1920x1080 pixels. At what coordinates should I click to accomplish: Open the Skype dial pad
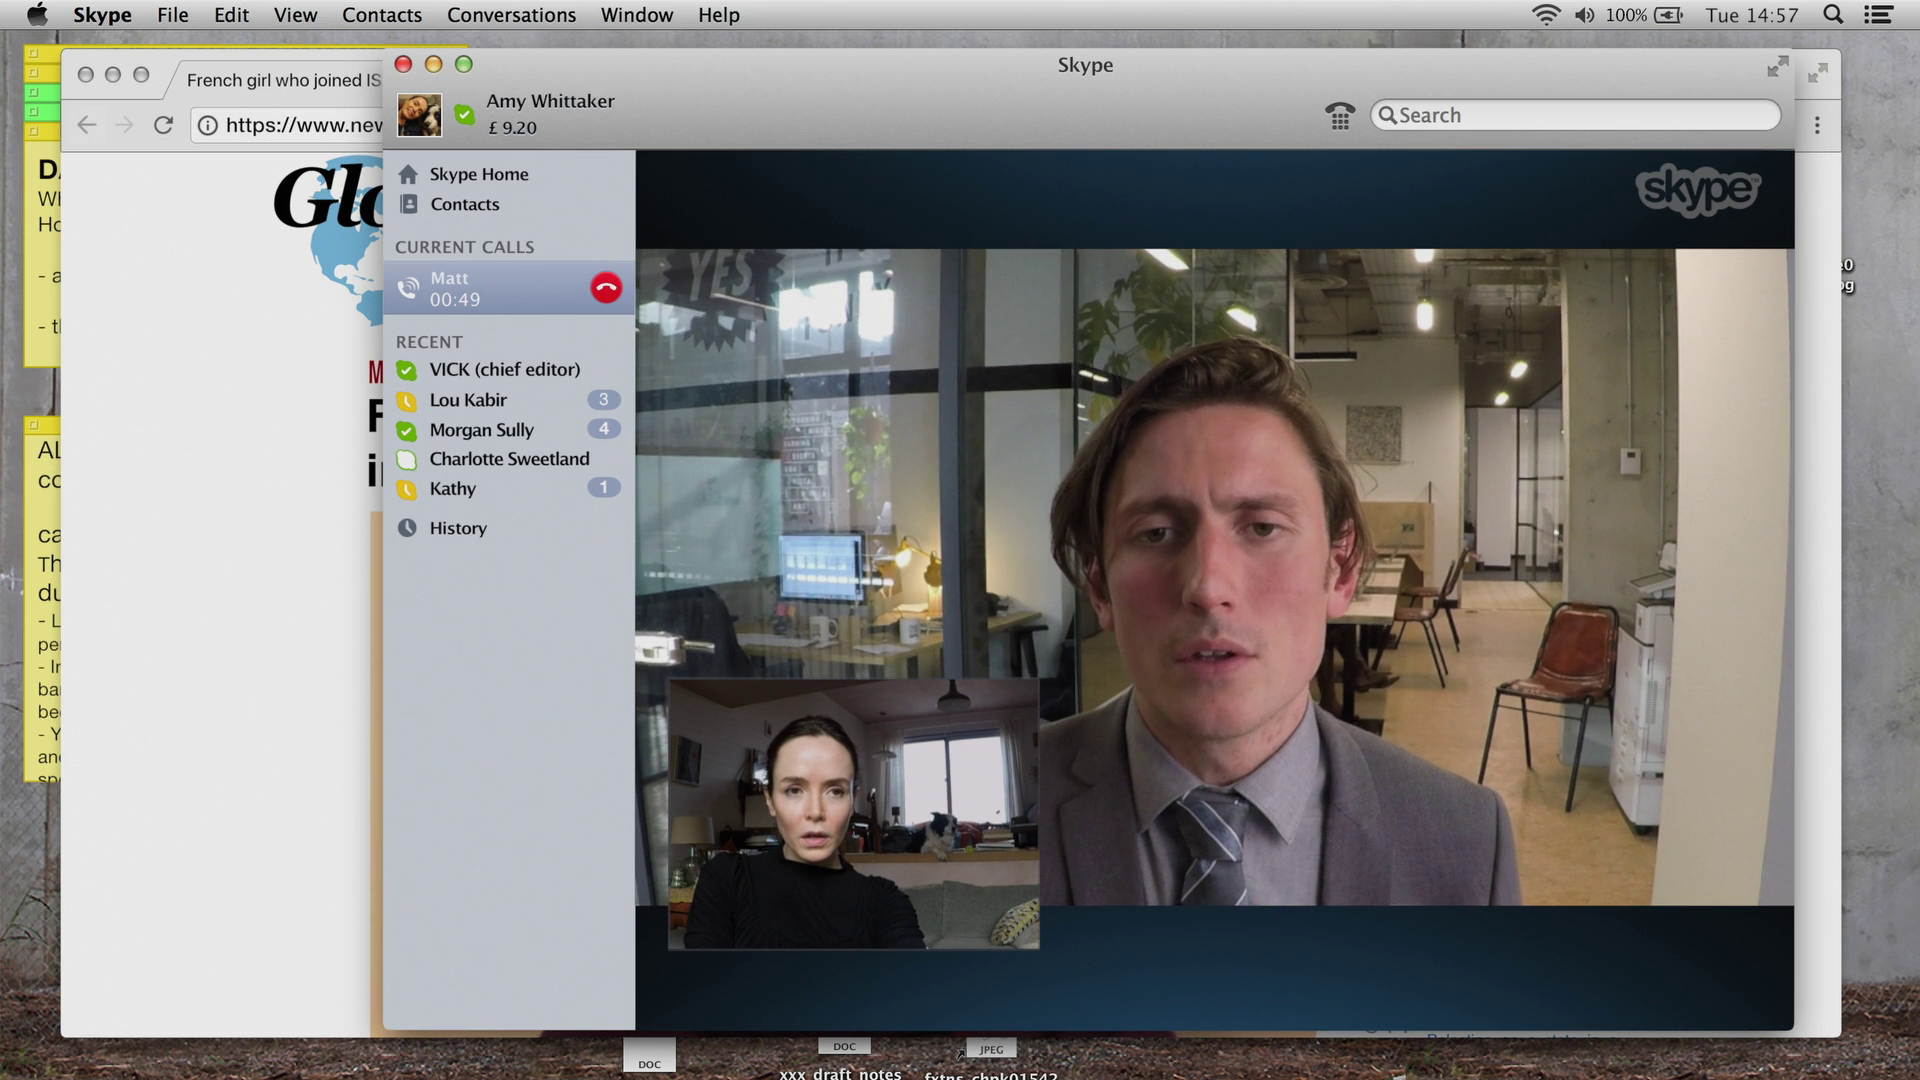1339,116
